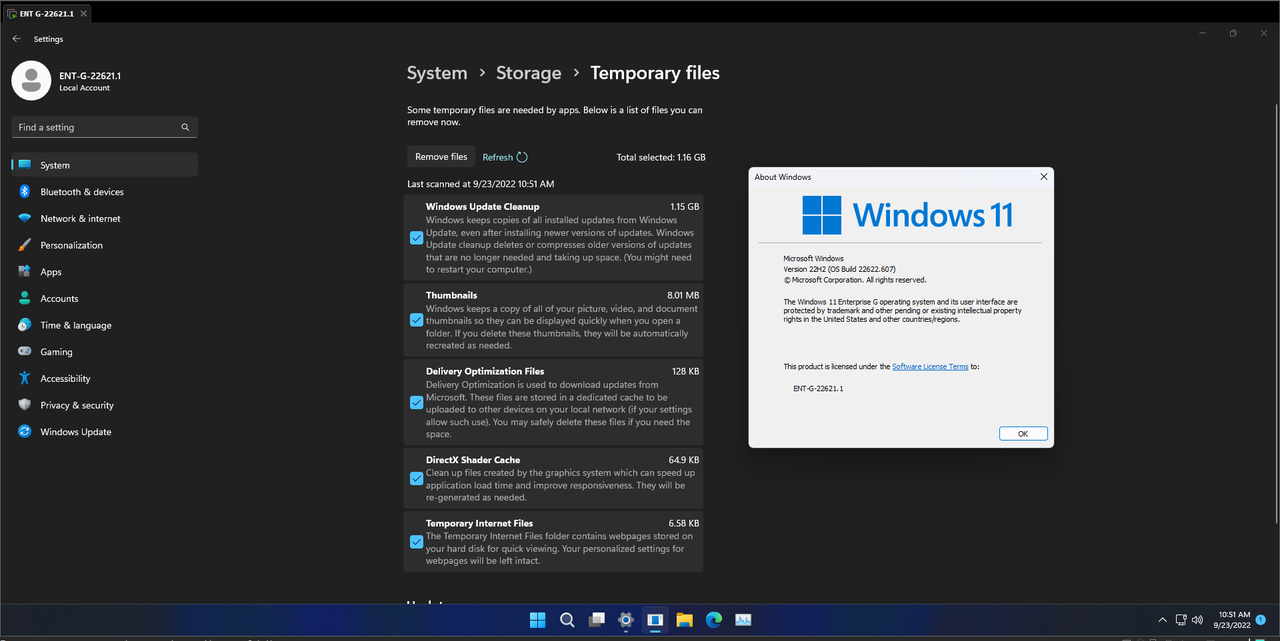Navigate to System in the breadcrumb
1280x641 pixels.
437,73
